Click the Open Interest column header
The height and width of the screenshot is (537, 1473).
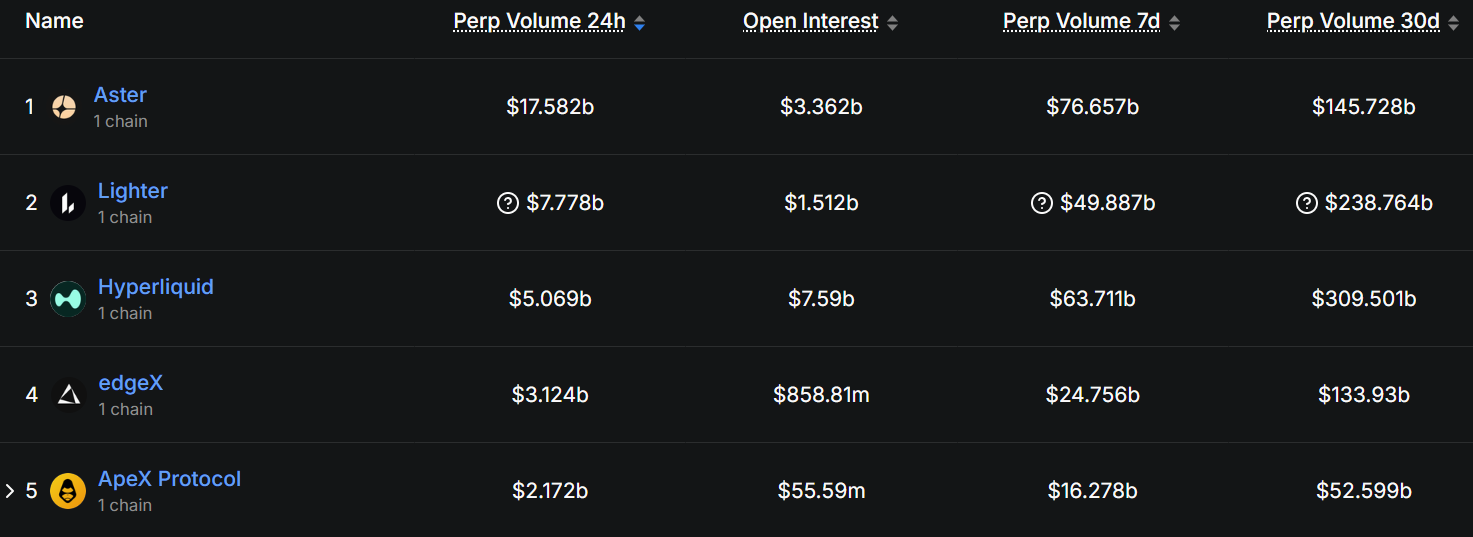[811, 21]
